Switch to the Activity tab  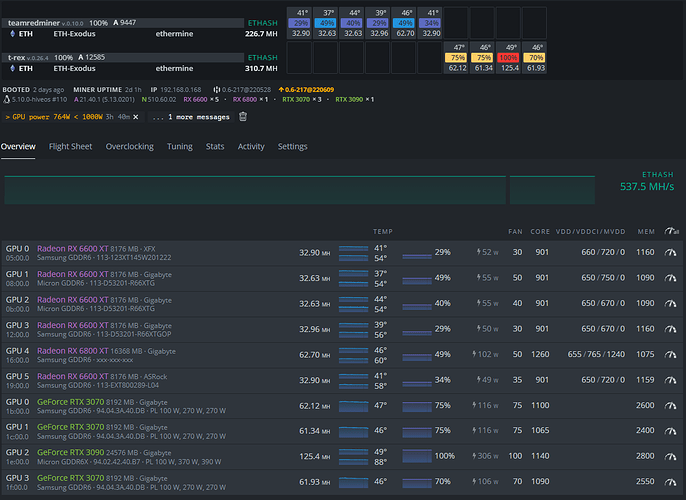tap(251, 147)
